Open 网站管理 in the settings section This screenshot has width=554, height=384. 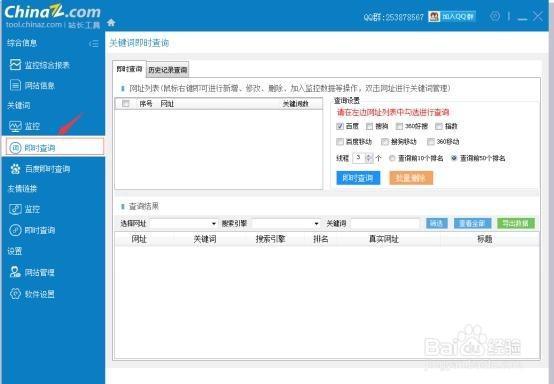click(32, 272)
